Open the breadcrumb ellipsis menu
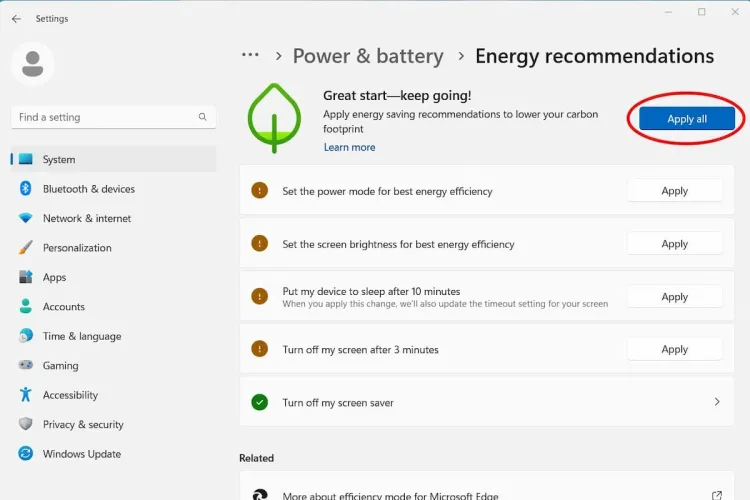 (x=250, y=56)
